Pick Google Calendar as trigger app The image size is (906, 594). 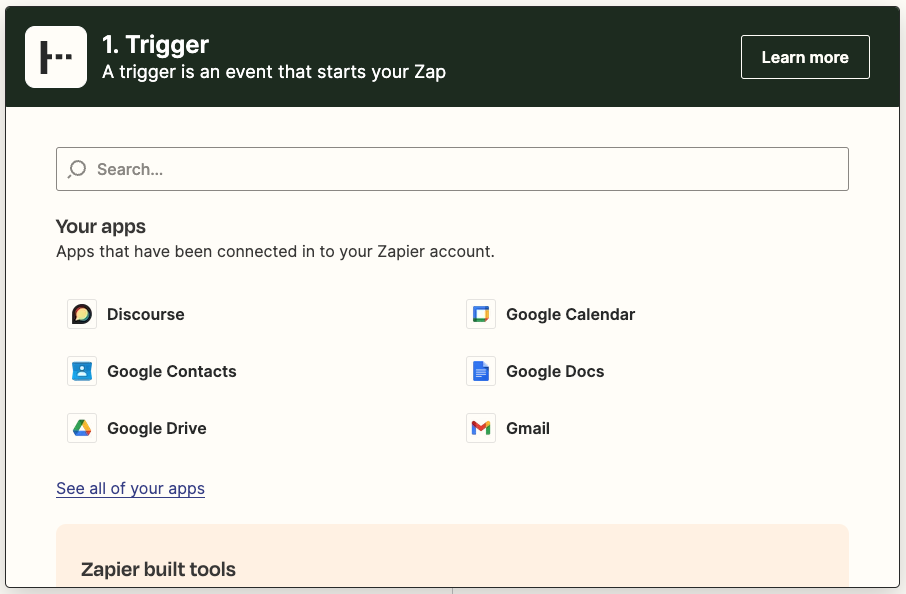[570, 314]
